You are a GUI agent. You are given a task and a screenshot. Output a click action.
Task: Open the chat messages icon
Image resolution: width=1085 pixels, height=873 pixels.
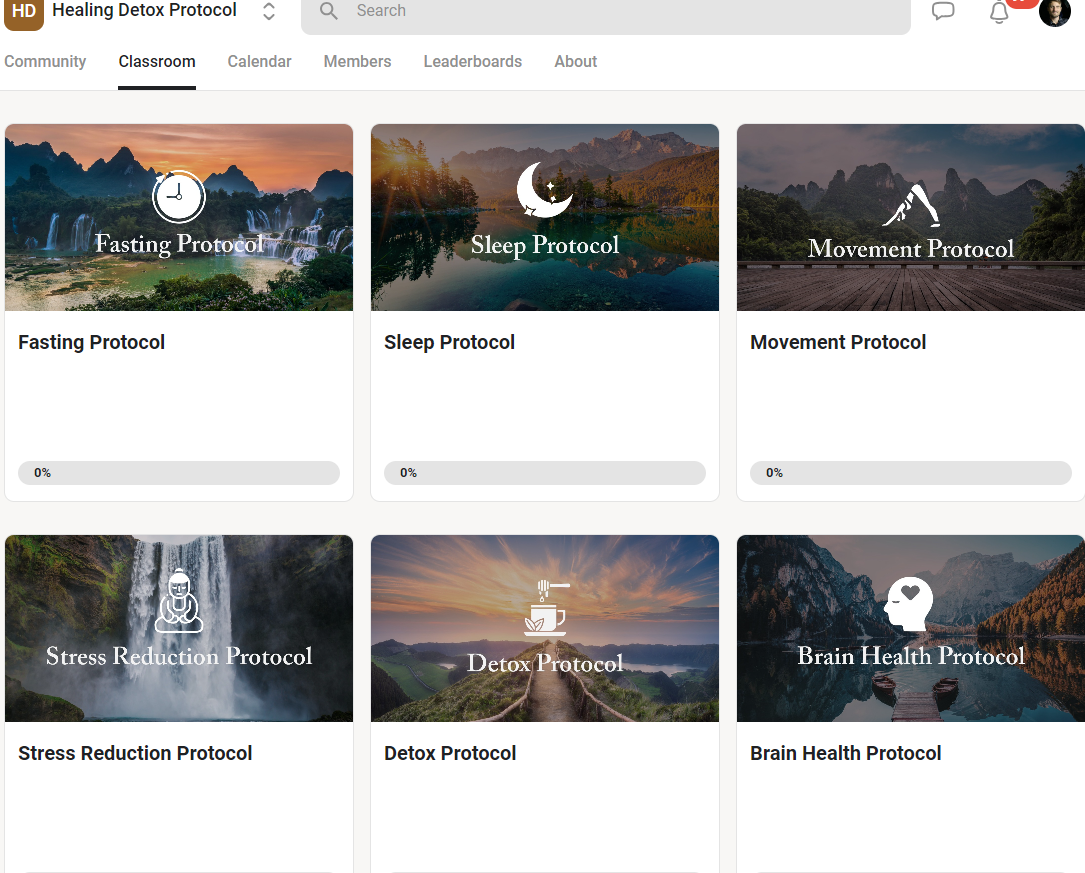tap(942, 12)
